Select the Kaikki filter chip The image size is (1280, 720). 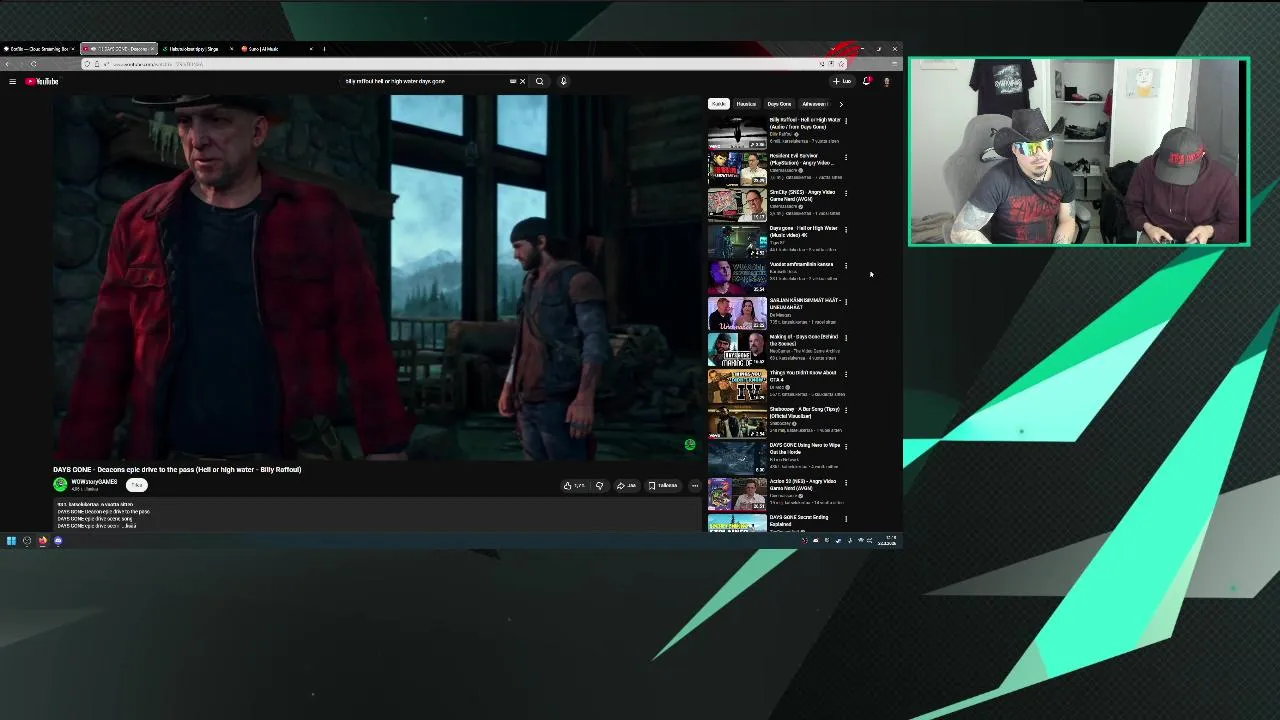click(718, 104)
